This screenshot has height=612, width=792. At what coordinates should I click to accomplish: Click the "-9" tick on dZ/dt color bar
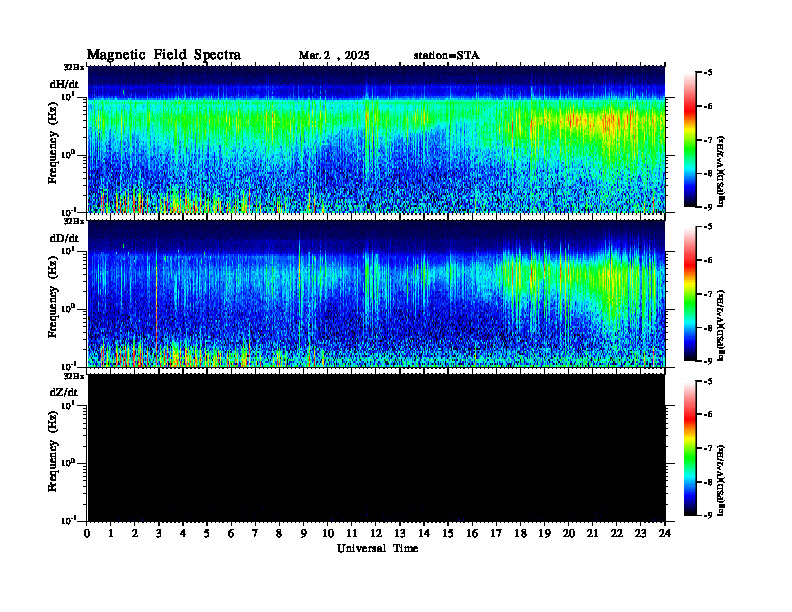click(707, 515)
